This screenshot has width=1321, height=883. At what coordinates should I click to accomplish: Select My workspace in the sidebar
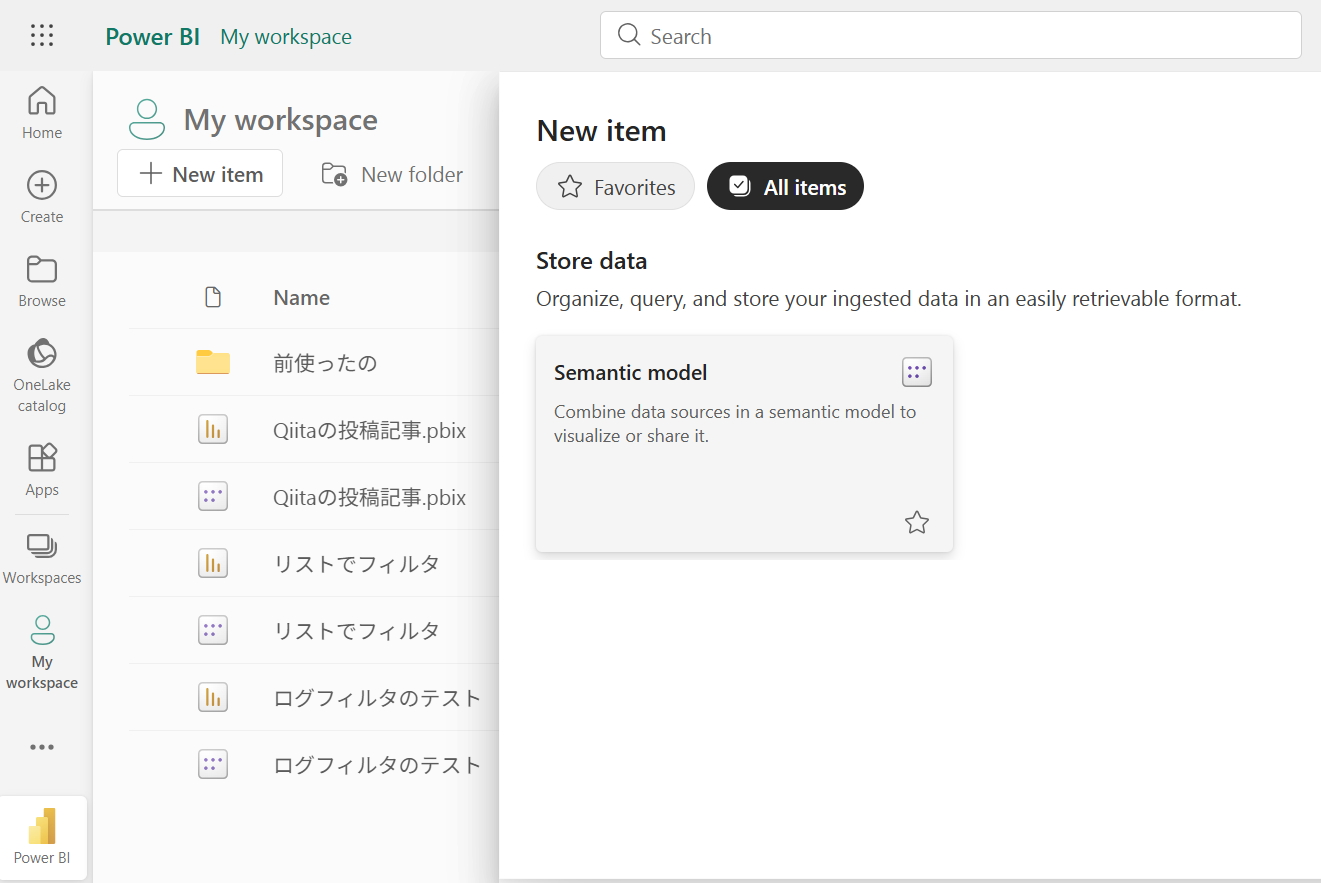point(42,652)
